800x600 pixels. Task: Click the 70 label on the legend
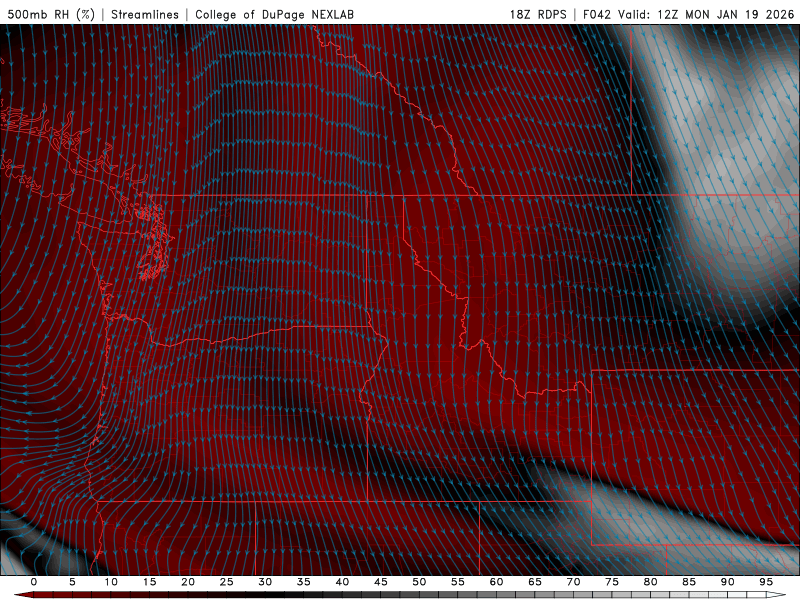point(573,582)
